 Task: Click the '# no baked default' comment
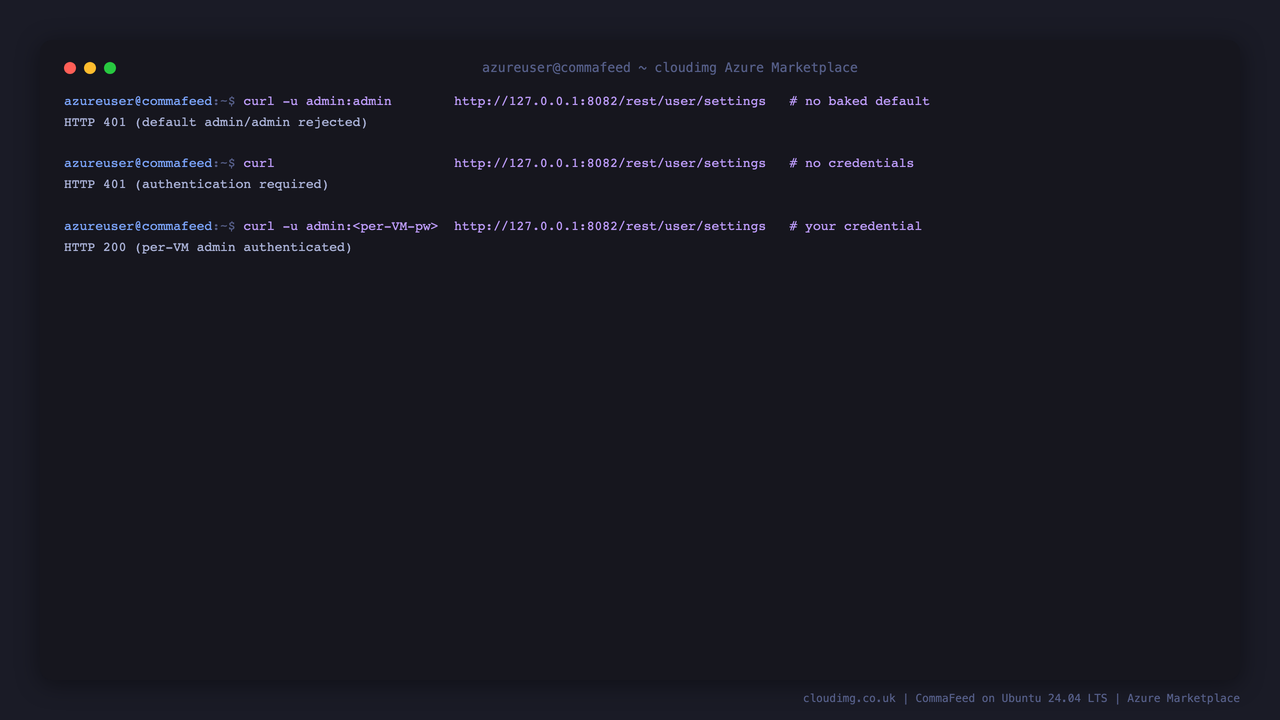[859, 101]
